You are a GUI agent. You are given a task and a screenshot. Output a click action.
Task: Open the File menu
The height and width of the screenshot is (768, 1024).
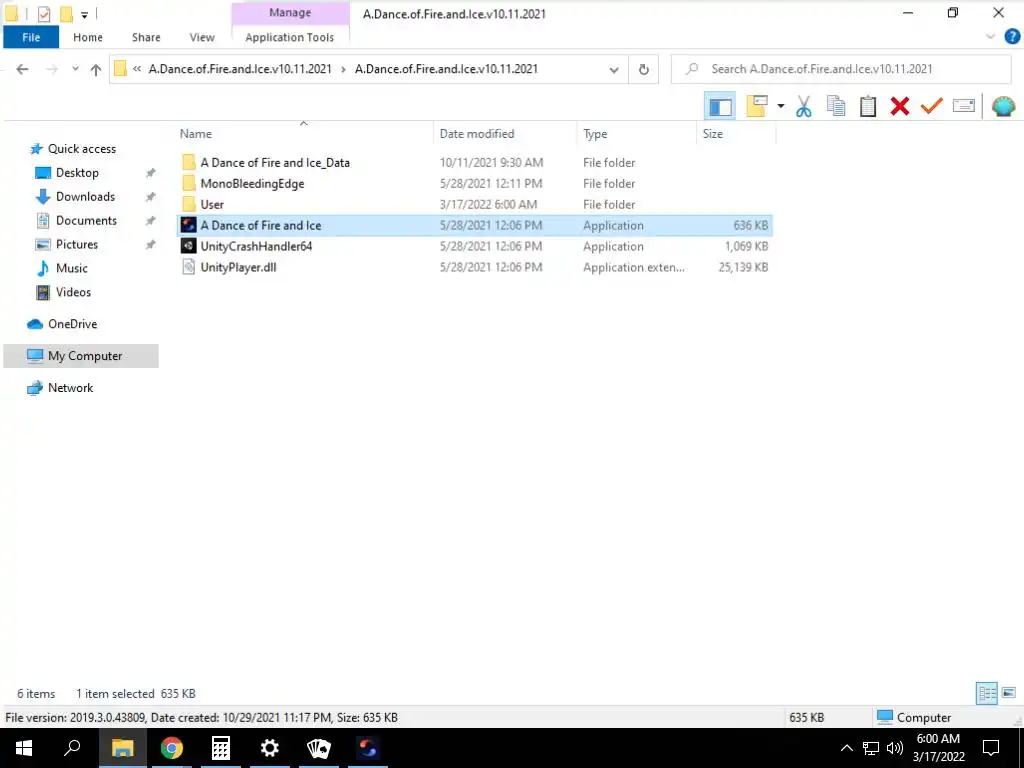[x=31, y=37]
